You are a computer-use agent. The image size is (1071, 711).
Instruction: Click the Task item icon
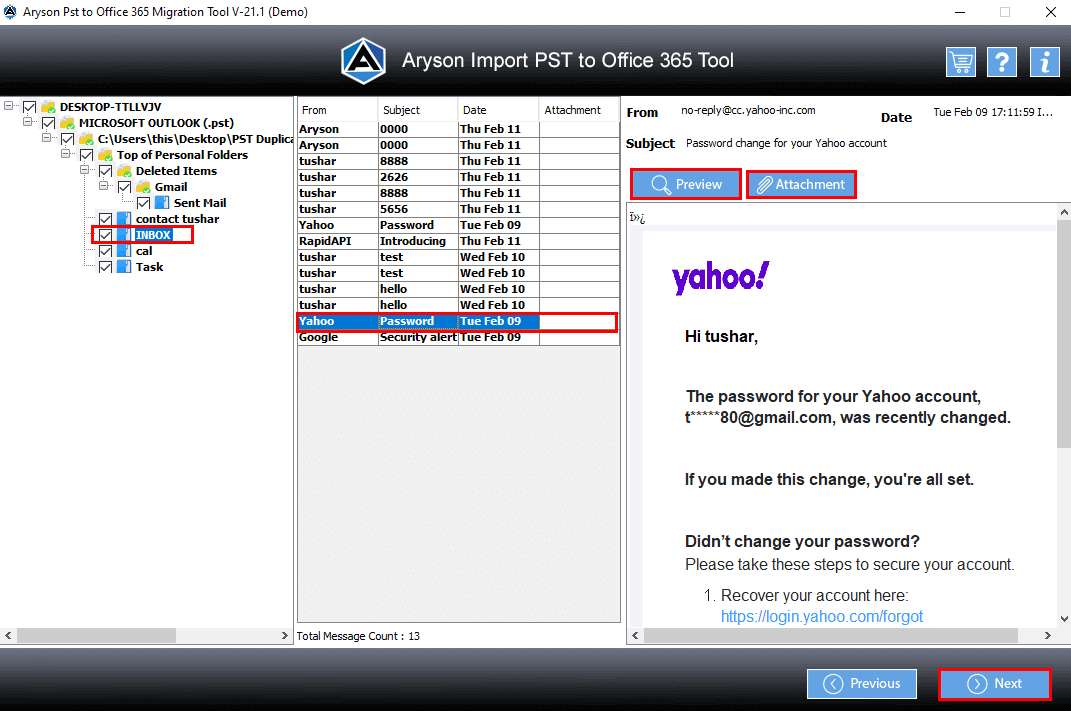[124, 267]
